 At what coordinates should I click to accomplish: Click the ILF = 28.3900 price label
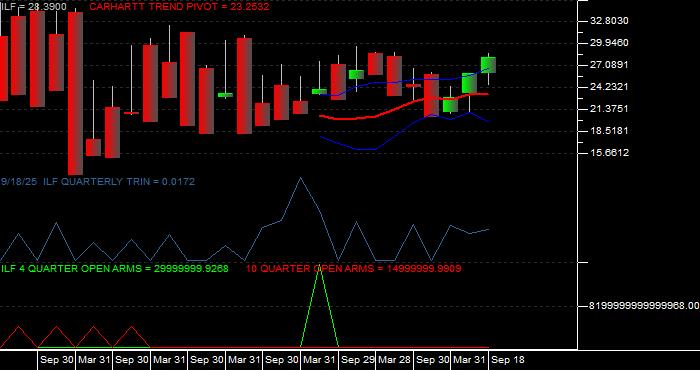point(33,7)
